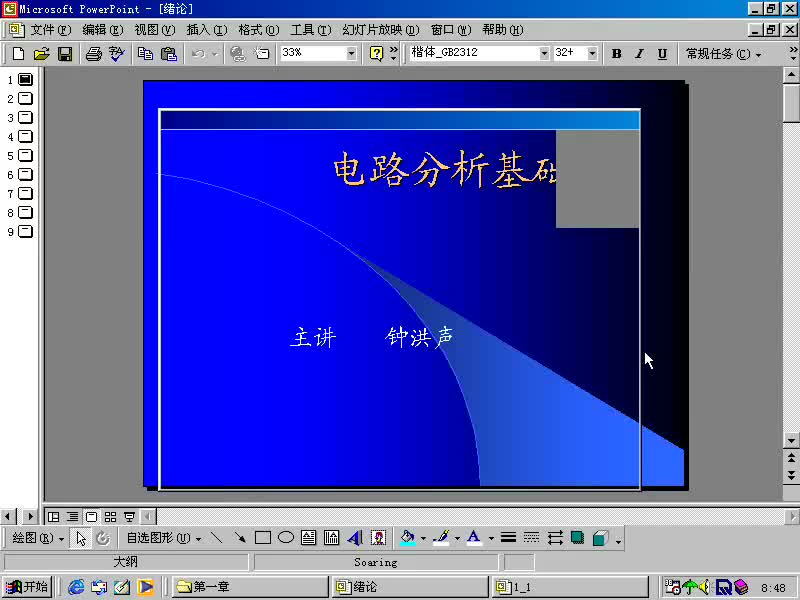Undo the last action
The height and width of the screenshot is (600, 800).
point(198,53)
